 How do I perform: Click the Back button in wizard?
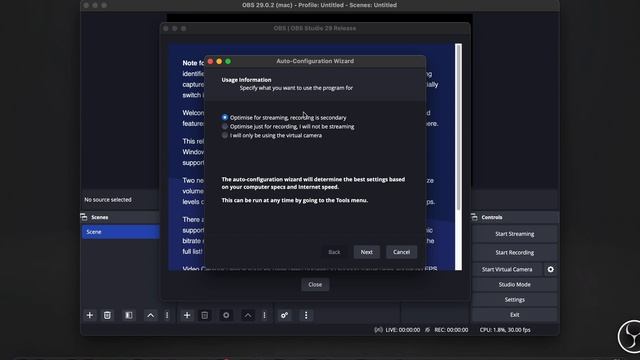(334, 252)
